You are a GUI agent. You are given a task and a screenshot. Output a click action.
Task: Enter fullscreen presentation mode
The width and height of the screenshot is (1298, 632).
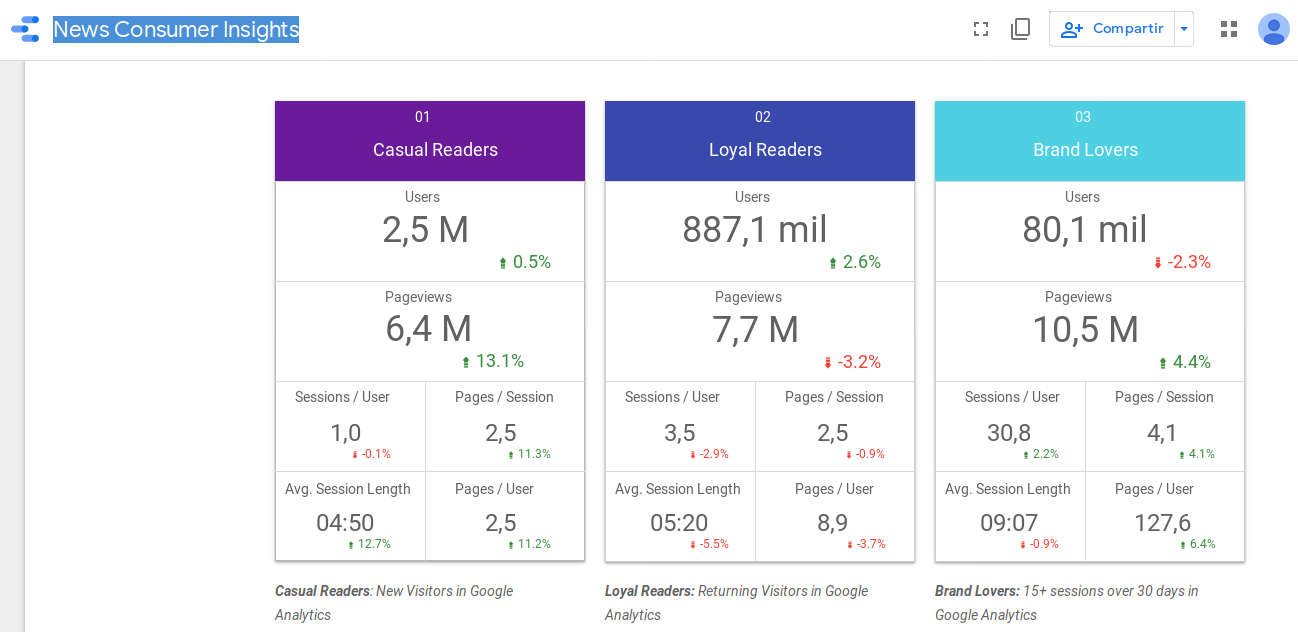click(981, 29)
